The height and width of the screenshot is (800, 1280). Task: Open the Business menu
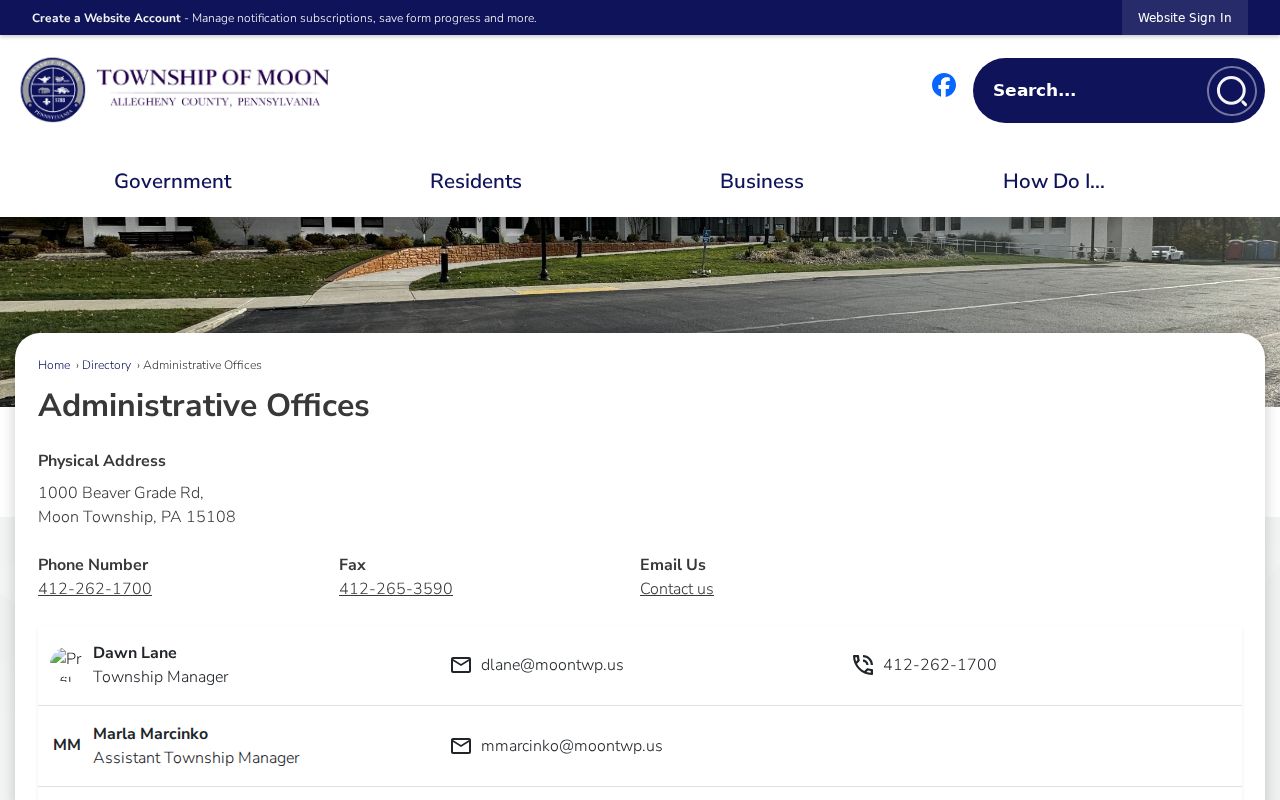(x=762, y=181)
